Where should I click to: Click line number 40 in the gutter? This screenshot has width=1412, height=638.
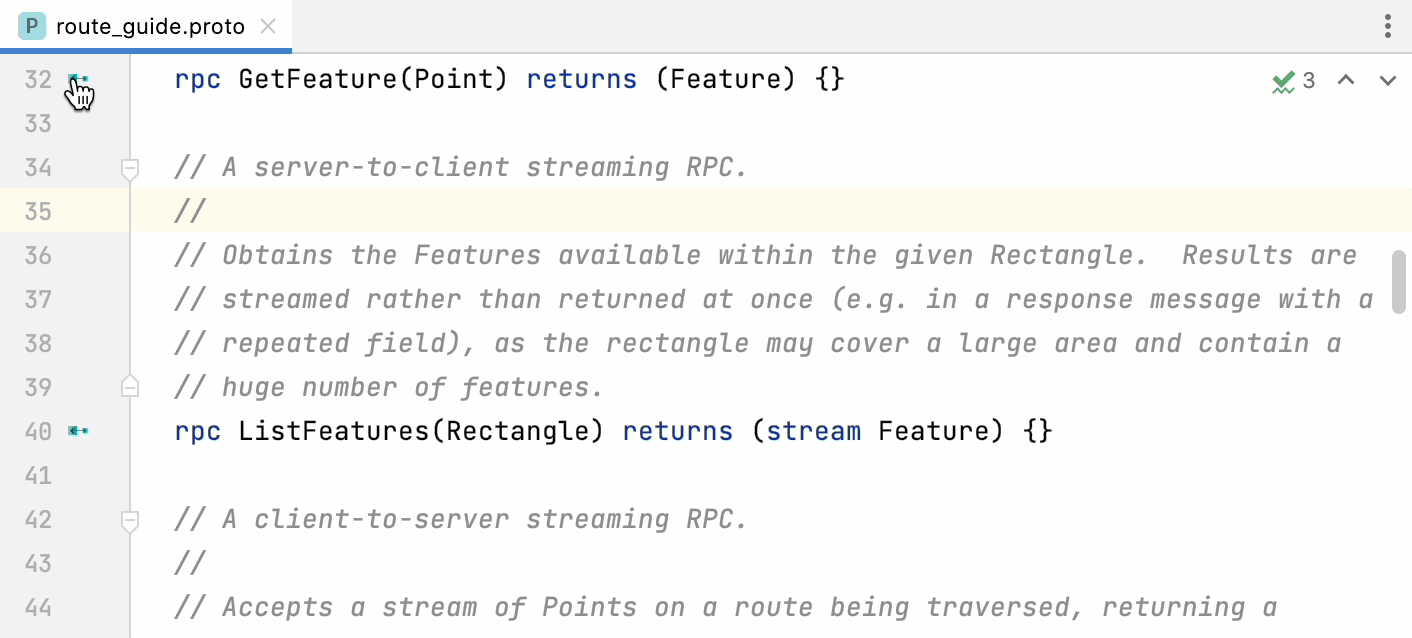37,431
